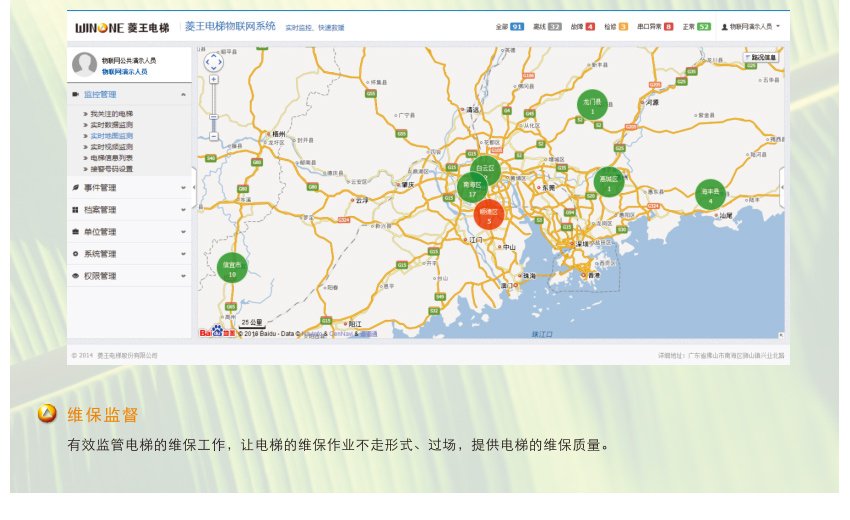Click the gear icon beside 系统管理

[x=75, y=254]
